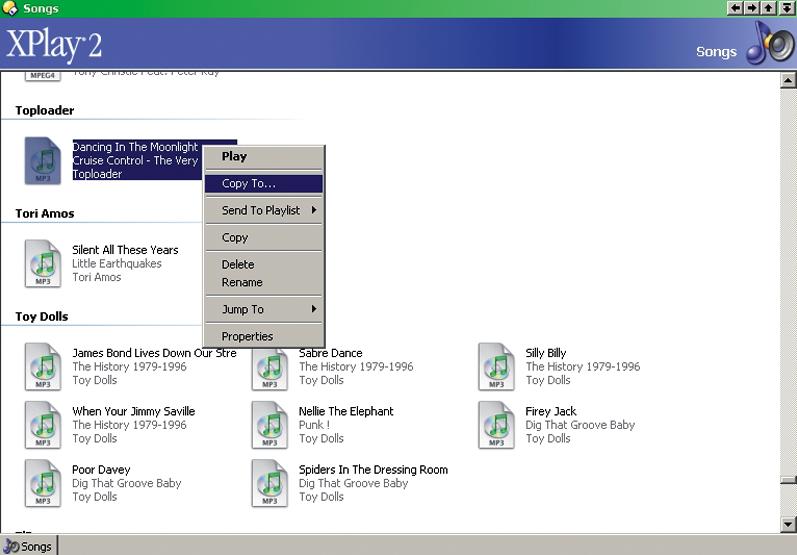Click the MP3 icon for Nellie The Elephant

click(269, 425)
